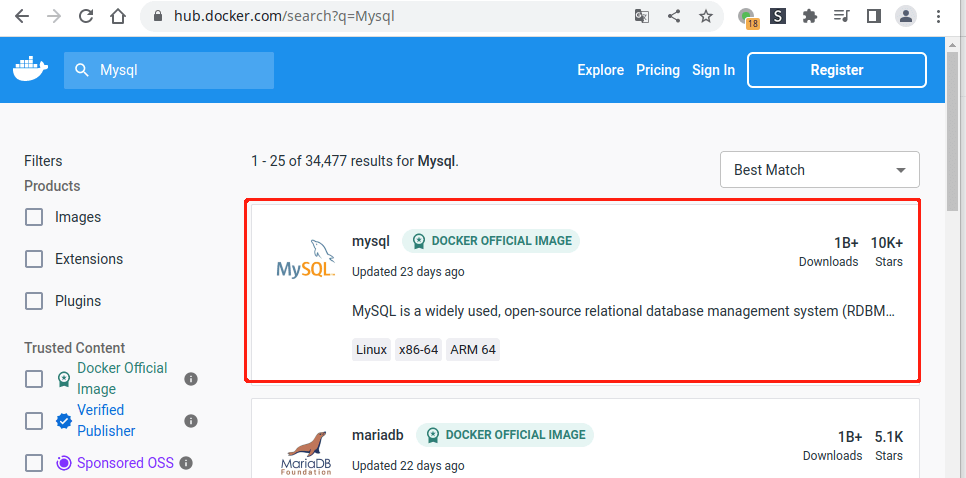Click the MySQL dolphin logo
The height and width of the screenshot is (478, 966).
[x=306, y=259]
